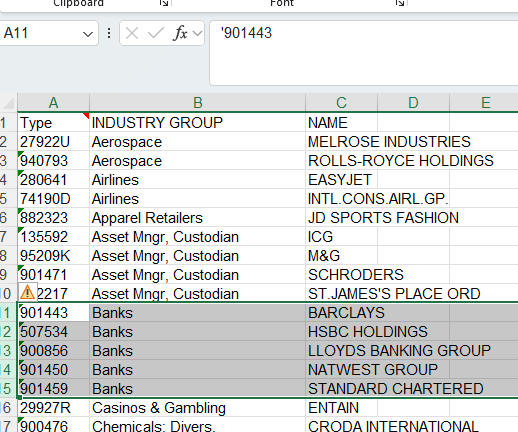Image resolution: width=518 pixels, height=432 pixels.
Task: Select cell containing 'Type'
Action: (53, 123)
